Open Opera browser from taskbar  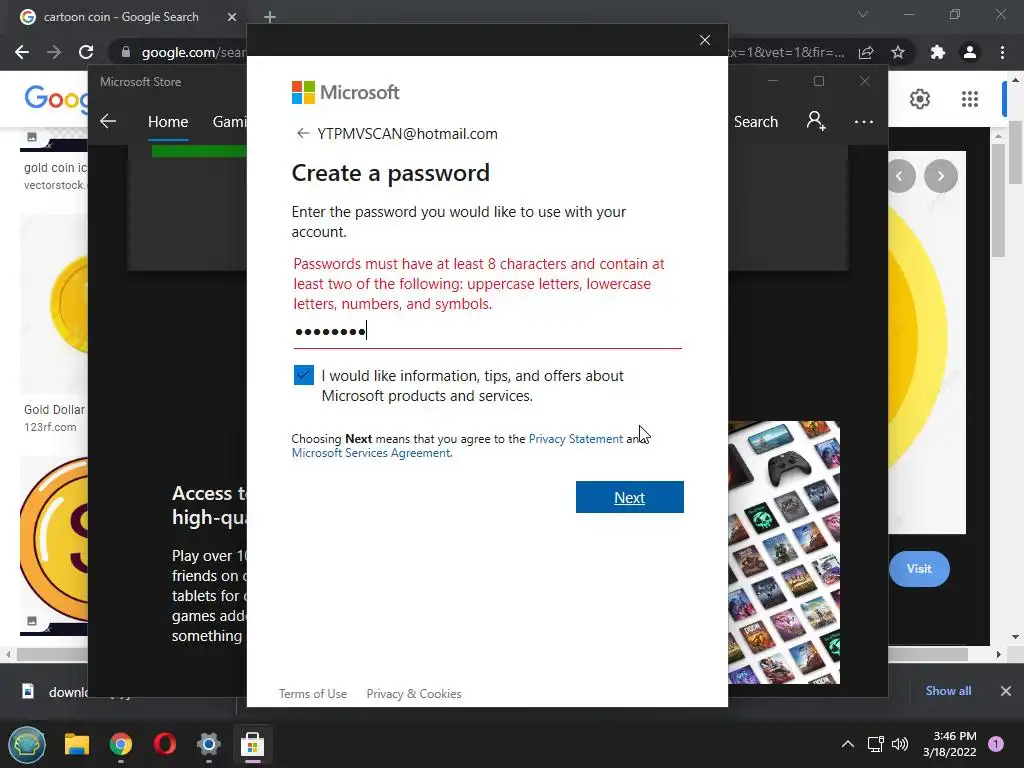pyautogui.click(x=165, y=744)
